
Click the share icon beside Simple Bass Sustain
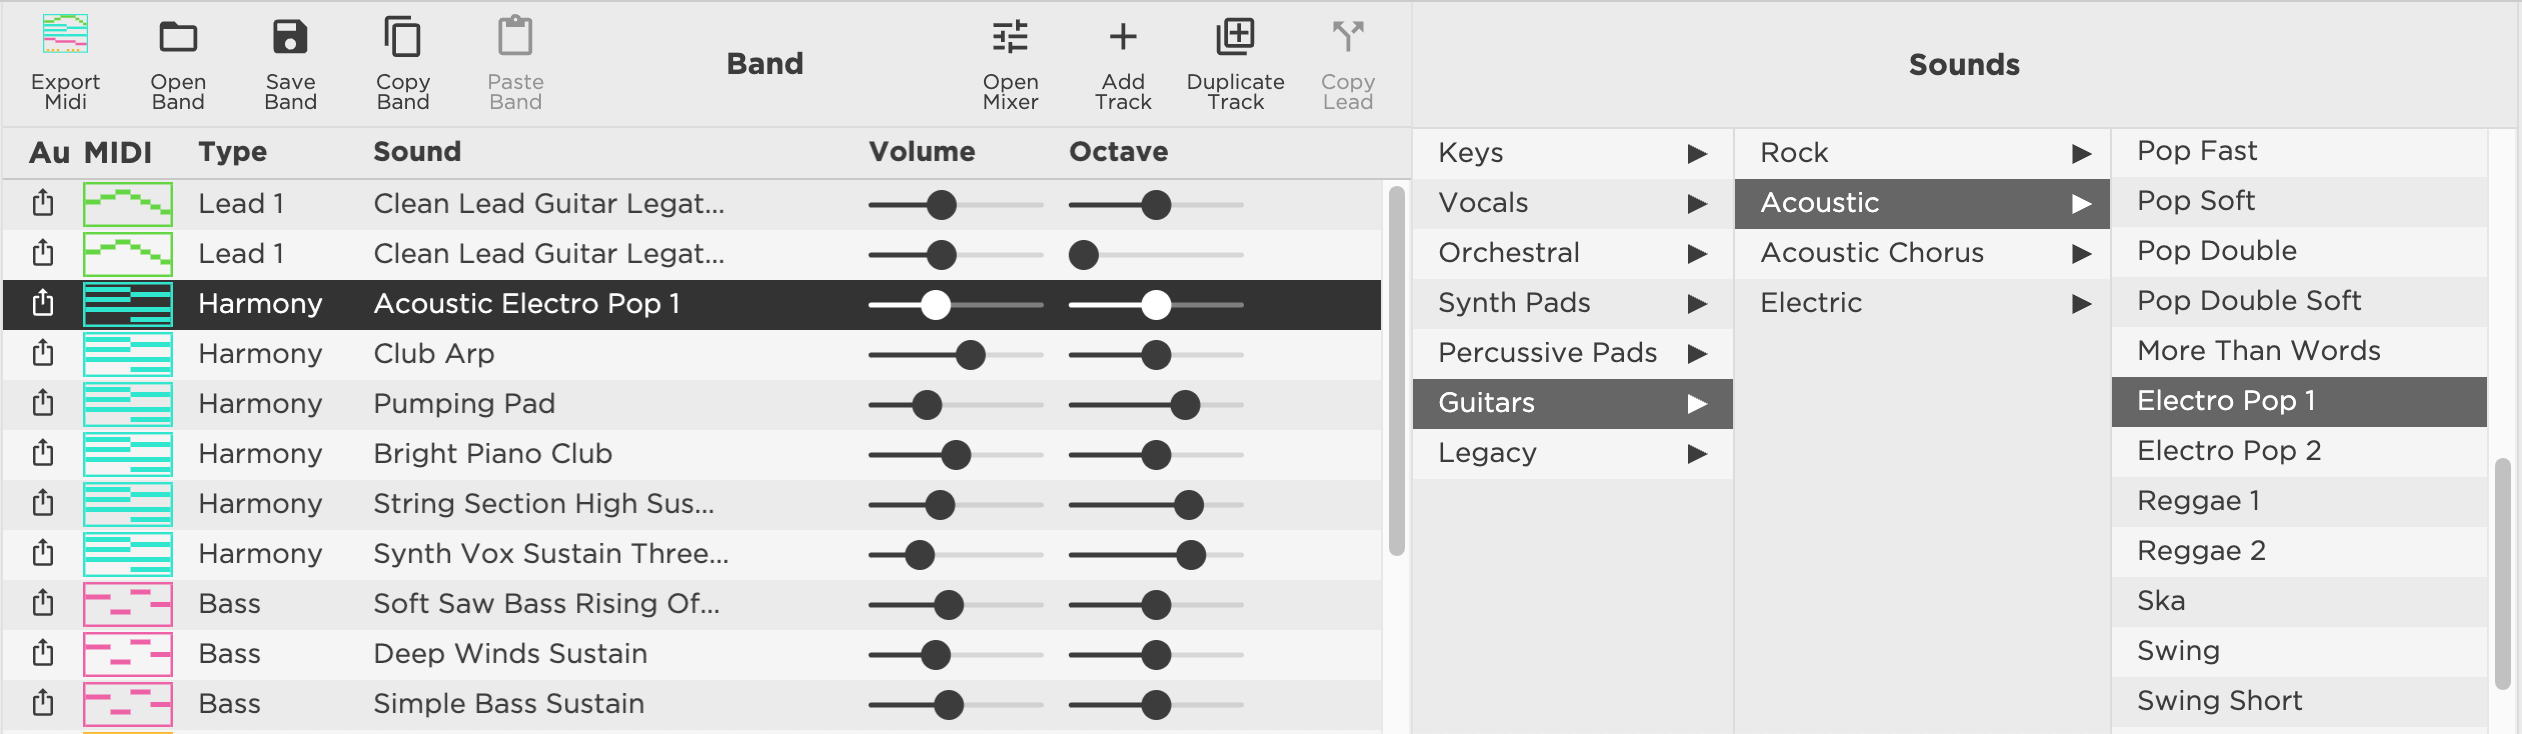click(x=42, y=703)
